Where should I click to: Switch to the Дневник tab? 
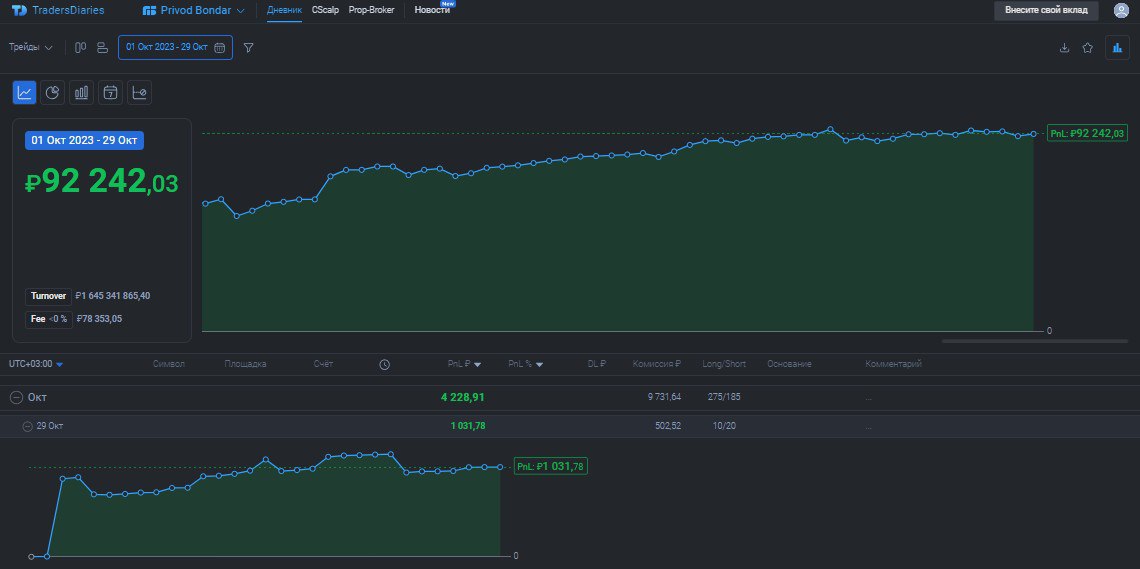(284, 10)
